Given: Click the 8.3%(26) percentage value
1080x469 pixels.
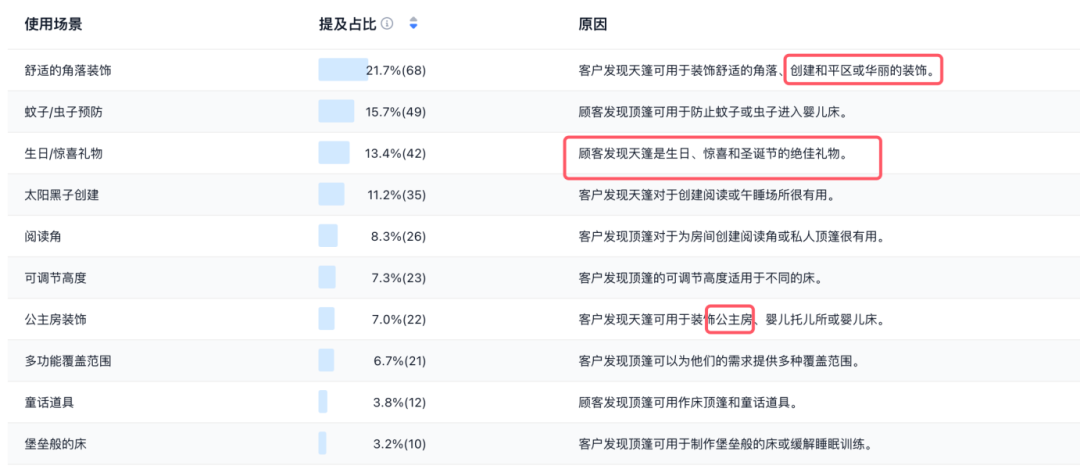Looking at the screenshot, I should 398,236.
